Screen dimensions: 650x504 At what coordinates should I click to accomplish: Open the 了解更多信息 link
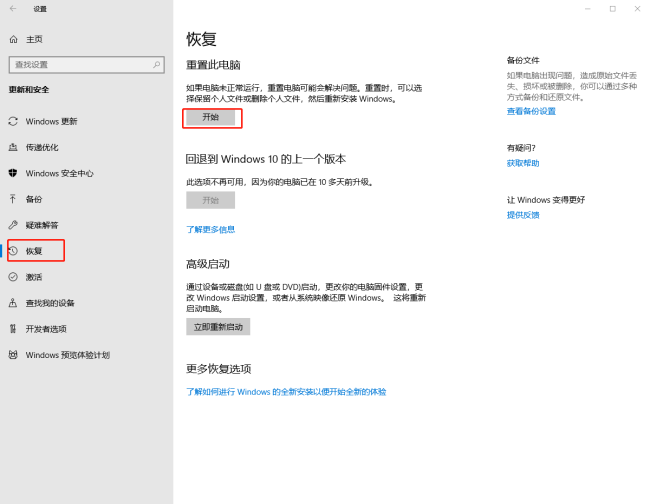(x=211, y=229)
